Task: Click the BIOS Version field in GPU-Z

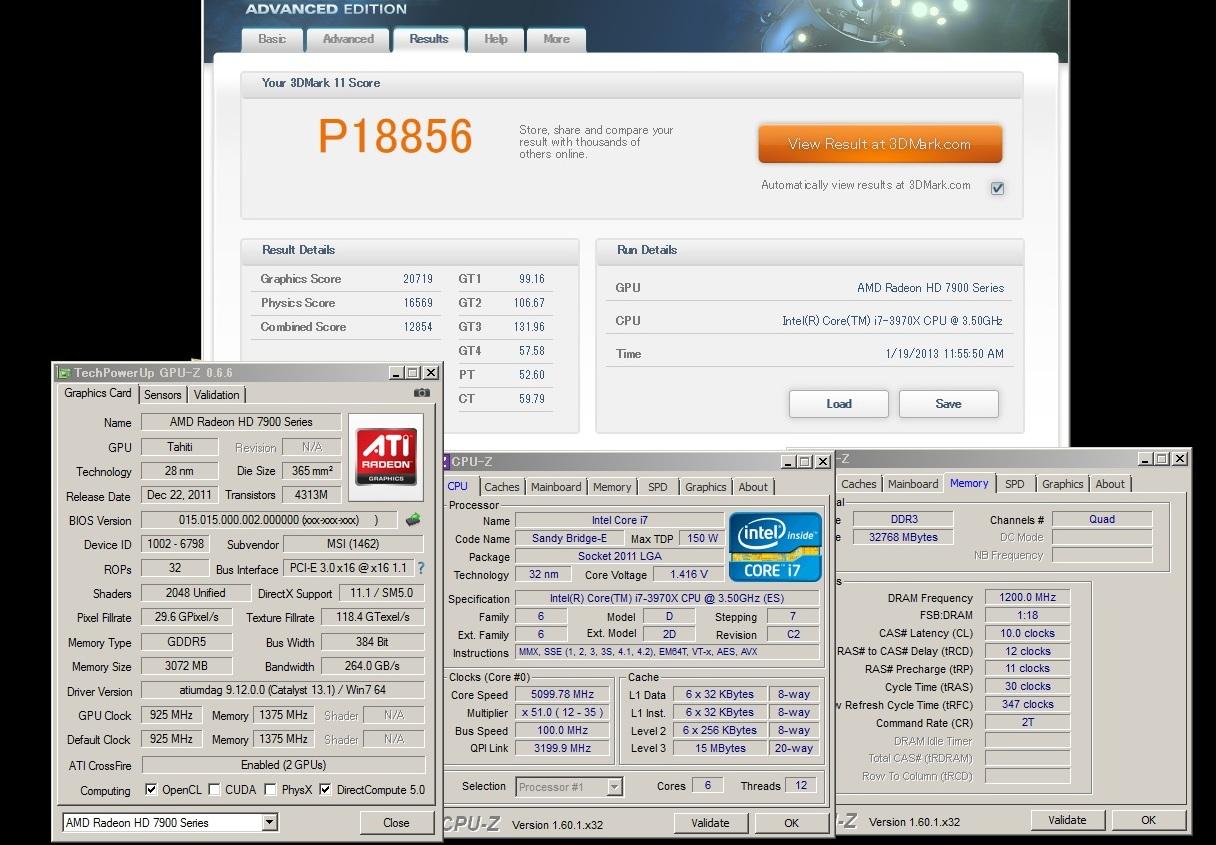Action: point(269,520)
